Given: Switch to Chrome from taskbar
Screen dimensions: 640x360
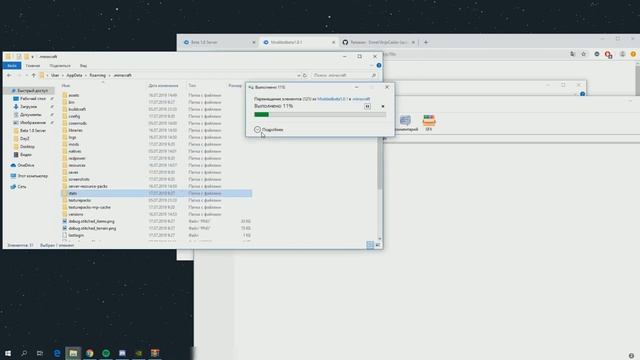Looking at the screenshot, I should [90, 353].
